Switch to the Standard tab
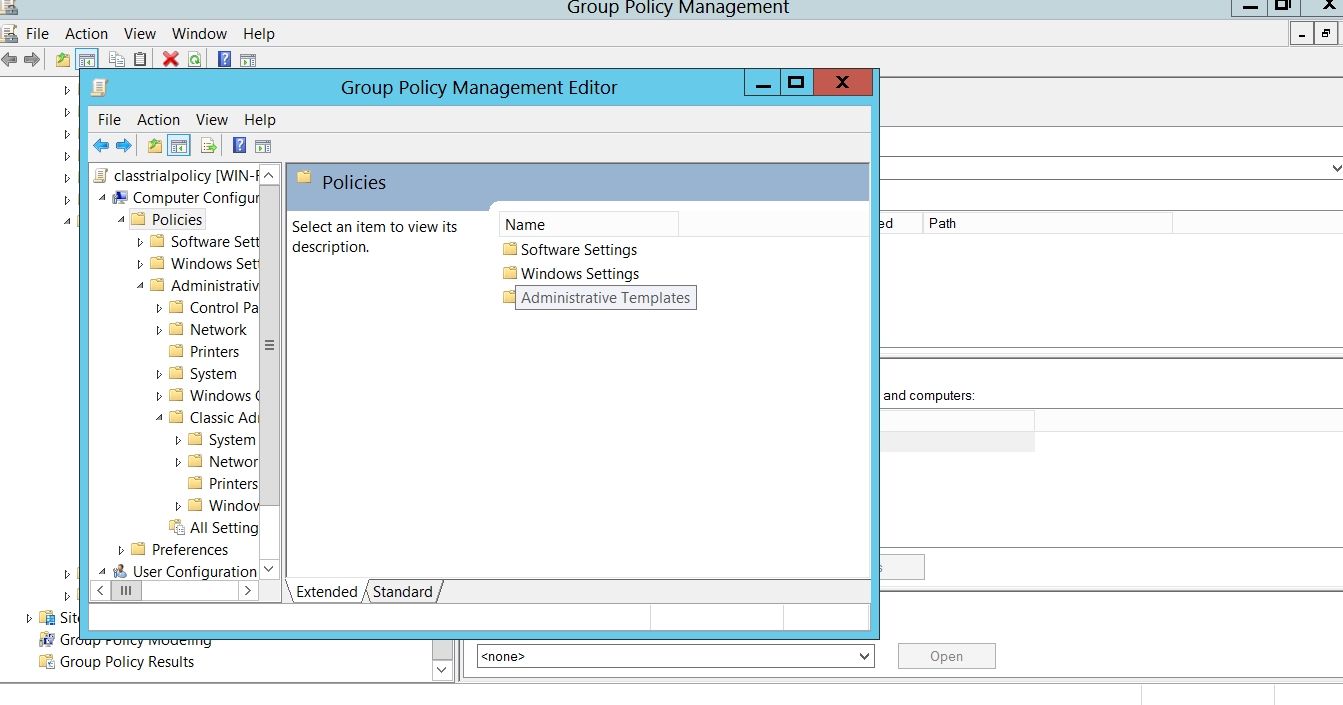1343x705 pixels. 403,592
